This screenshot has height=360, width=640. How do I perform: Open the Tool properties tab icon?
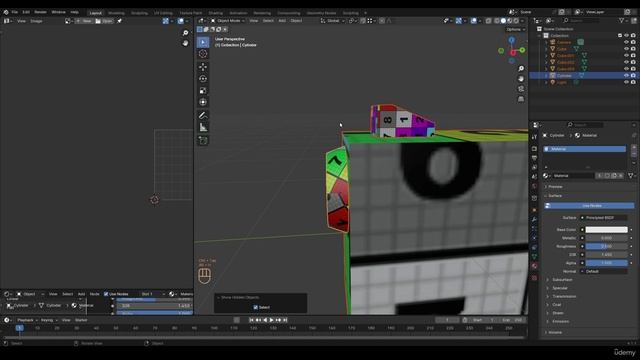click(x=534, y=137)
